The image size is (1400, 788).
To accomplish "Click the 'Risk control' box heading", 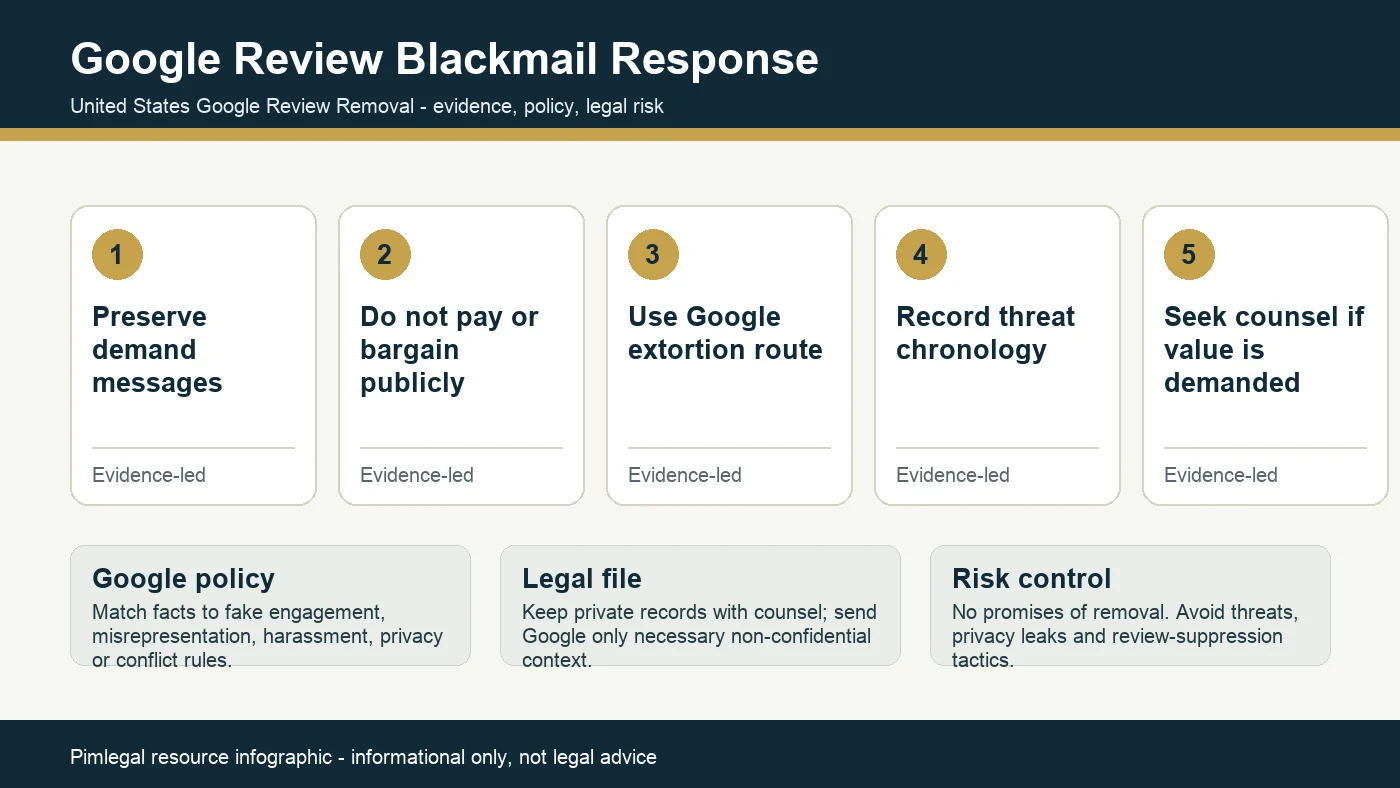I will click(1032, 579).
